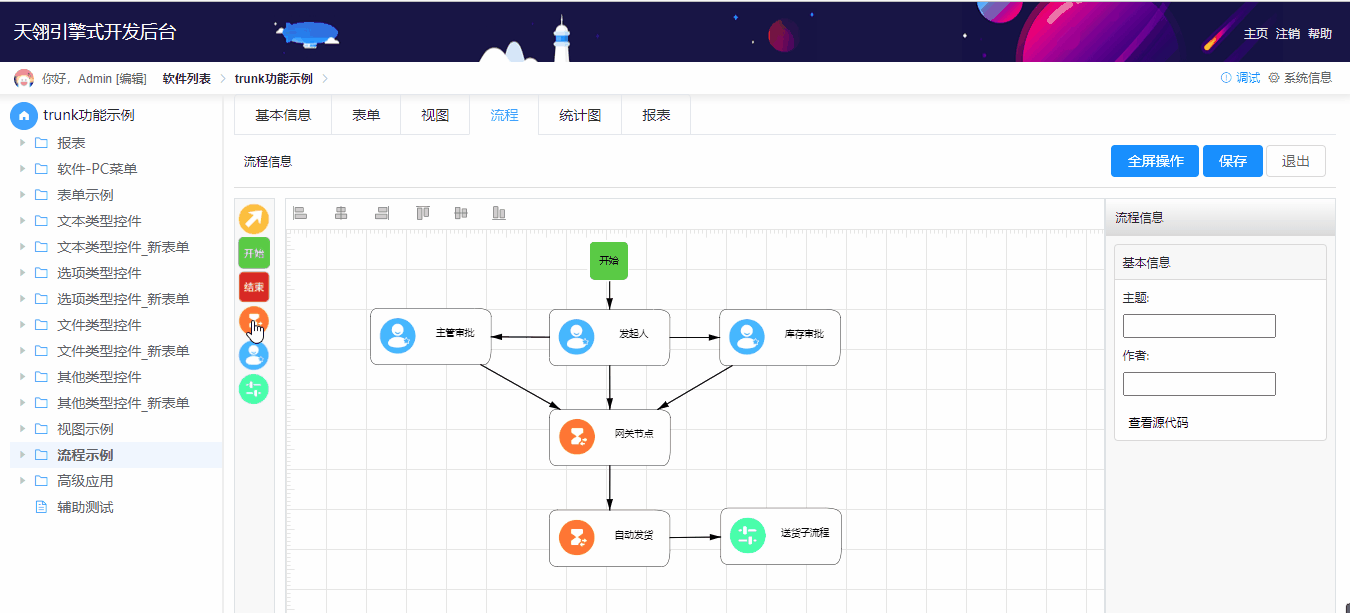Click the 保存 save button
1350x613 pixels.
click(x=1232, y=160)
